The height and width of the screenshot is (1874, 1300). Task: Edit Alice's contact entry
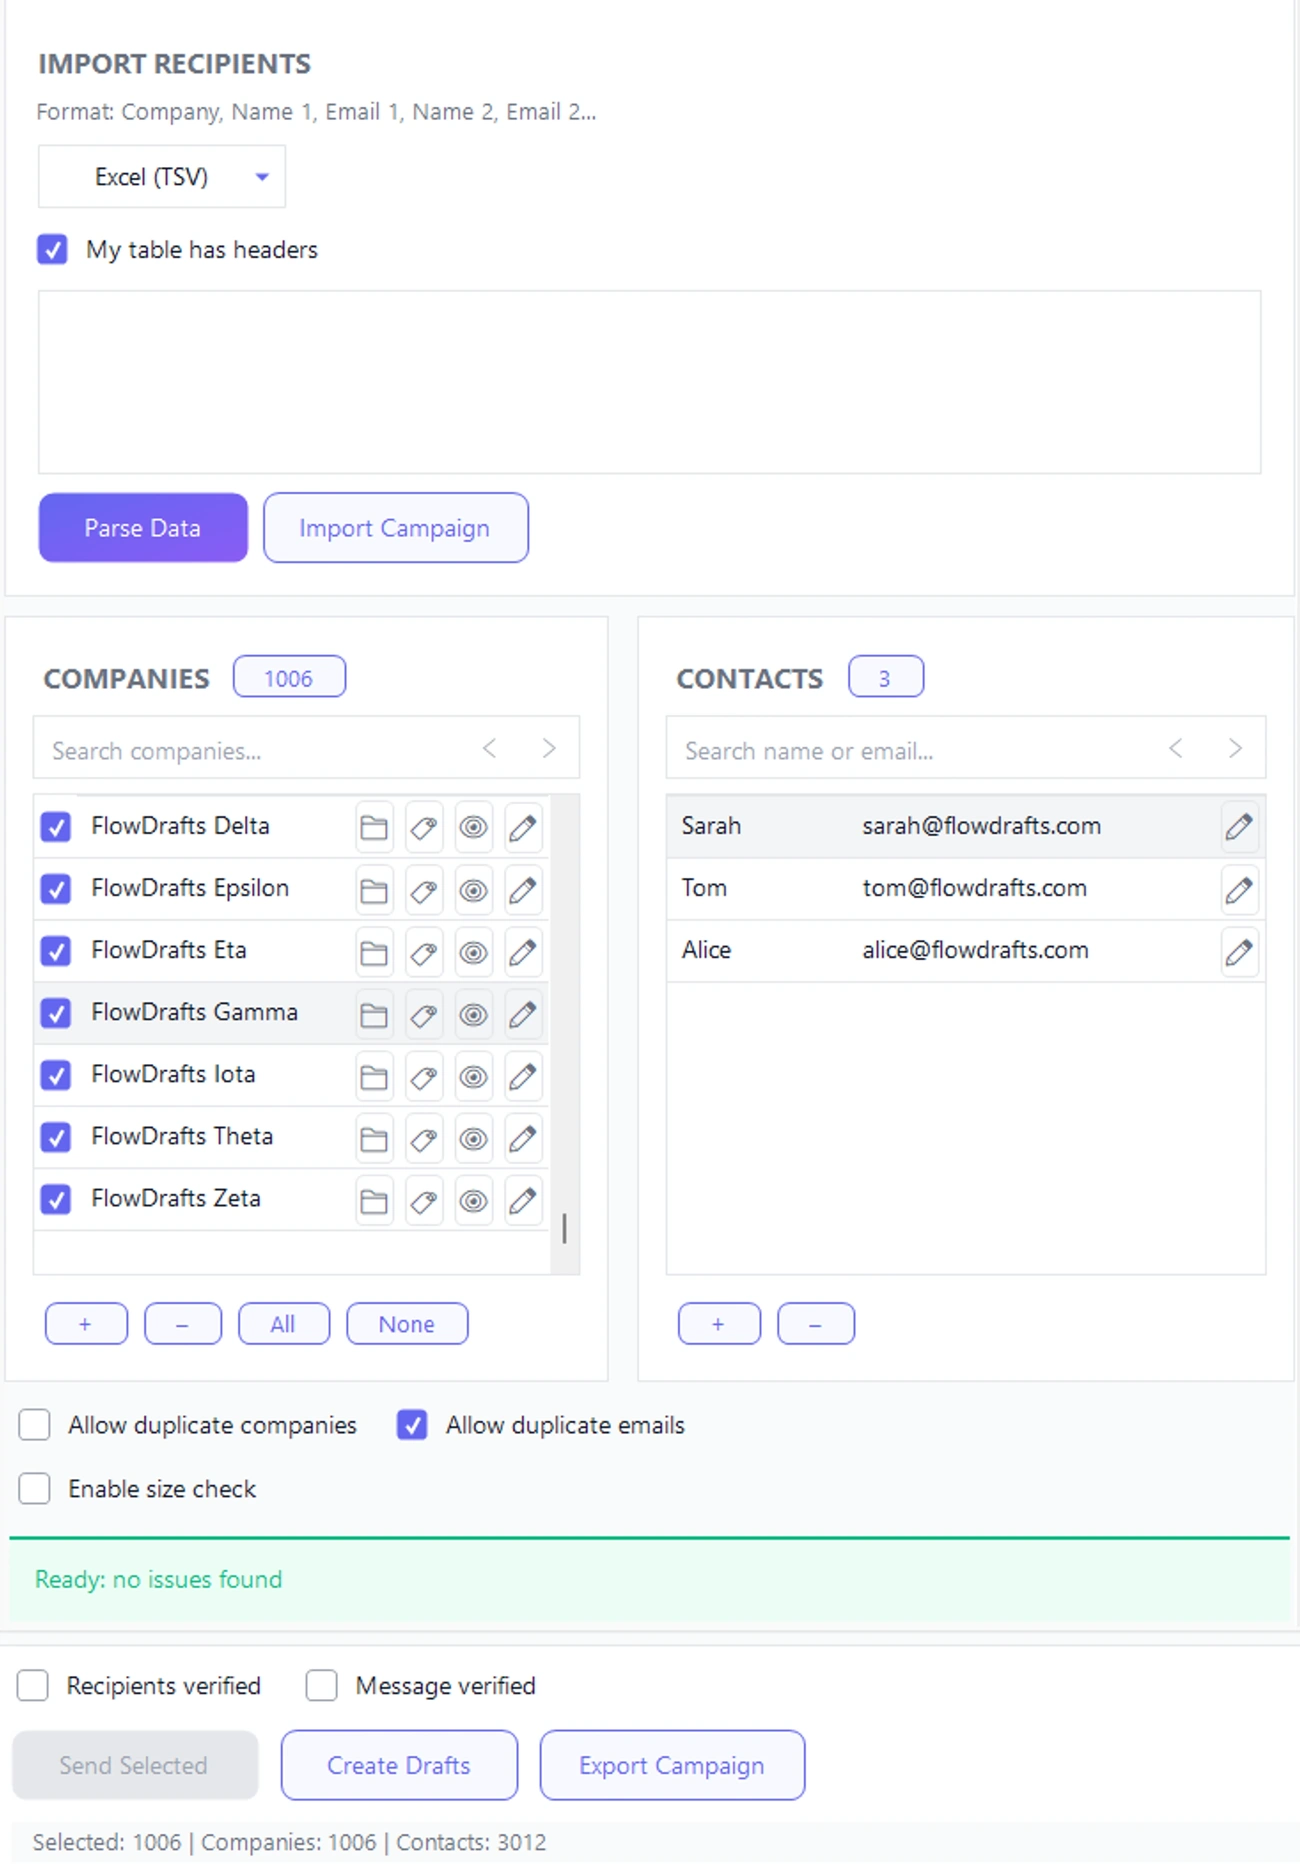1238,951
